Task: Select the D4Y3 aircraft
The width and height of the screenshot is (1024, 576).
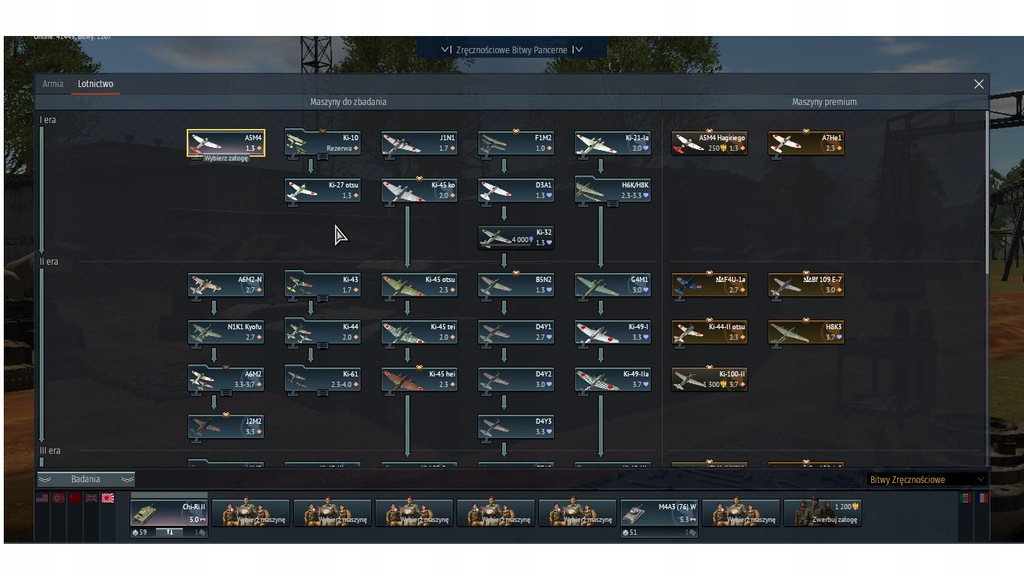Action: pyautogui.click(x=516, y=426)
